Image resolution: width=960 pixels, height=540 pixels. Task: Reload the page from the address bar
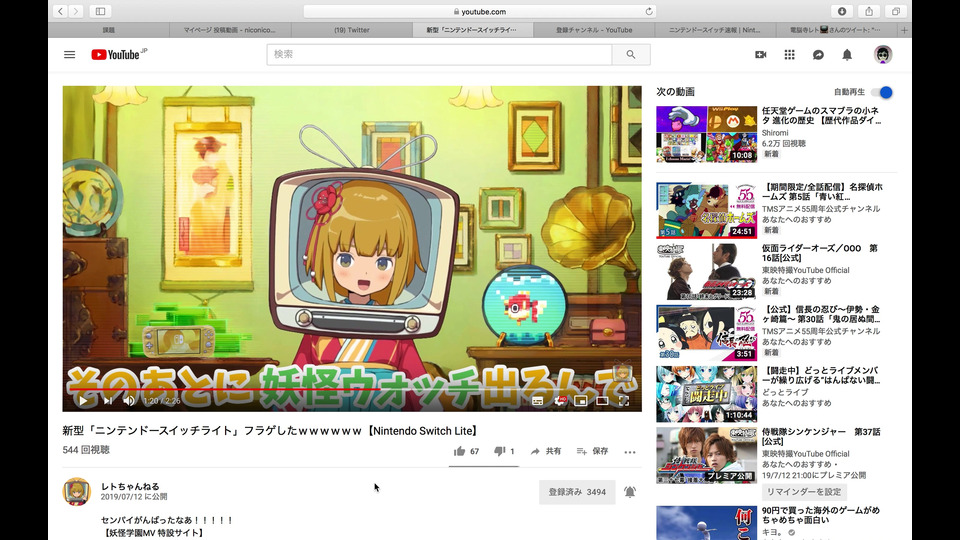click(648, 11)
